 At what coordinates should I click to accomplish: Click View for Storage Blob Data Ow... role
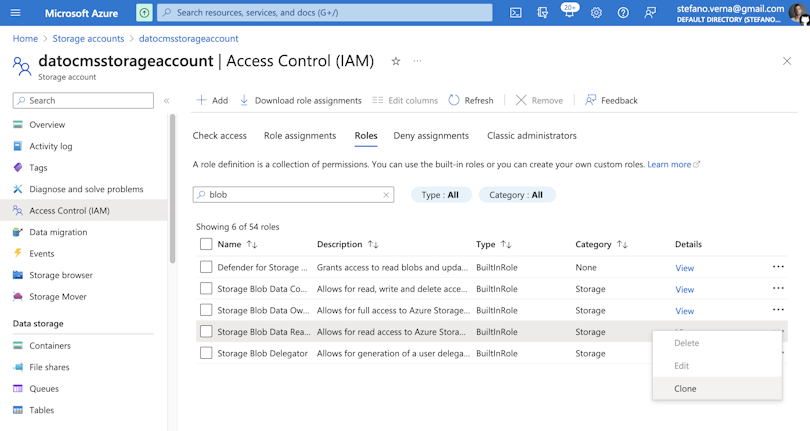point(684,311)
